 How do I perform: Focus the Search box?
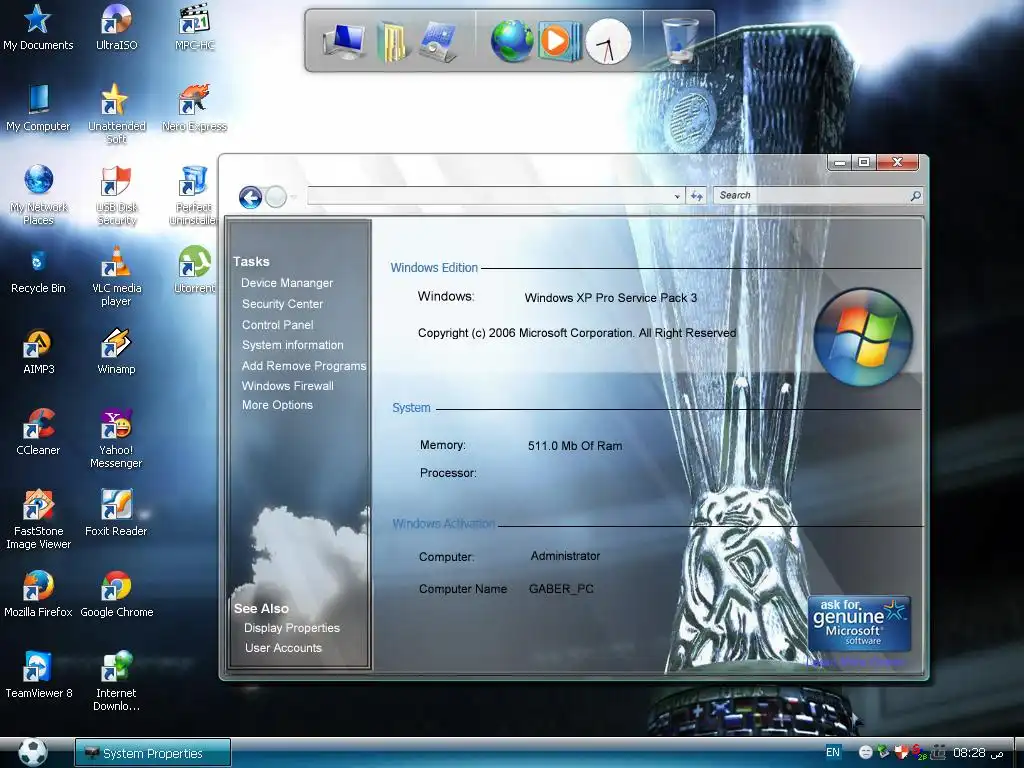(810, 195)
